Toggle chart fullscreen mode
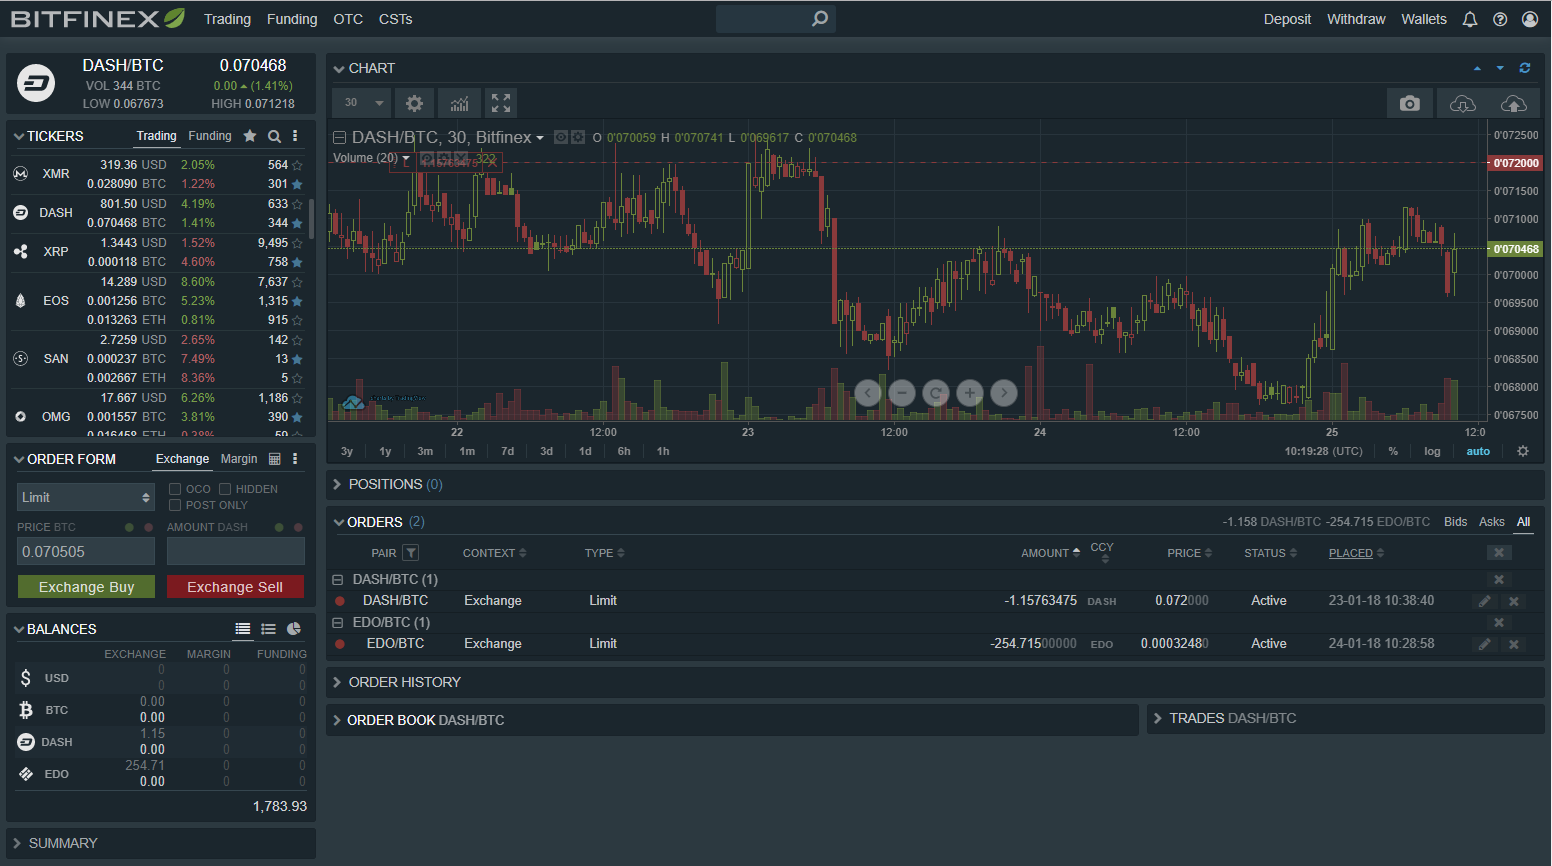1552x866 pixels. [501, 103]
